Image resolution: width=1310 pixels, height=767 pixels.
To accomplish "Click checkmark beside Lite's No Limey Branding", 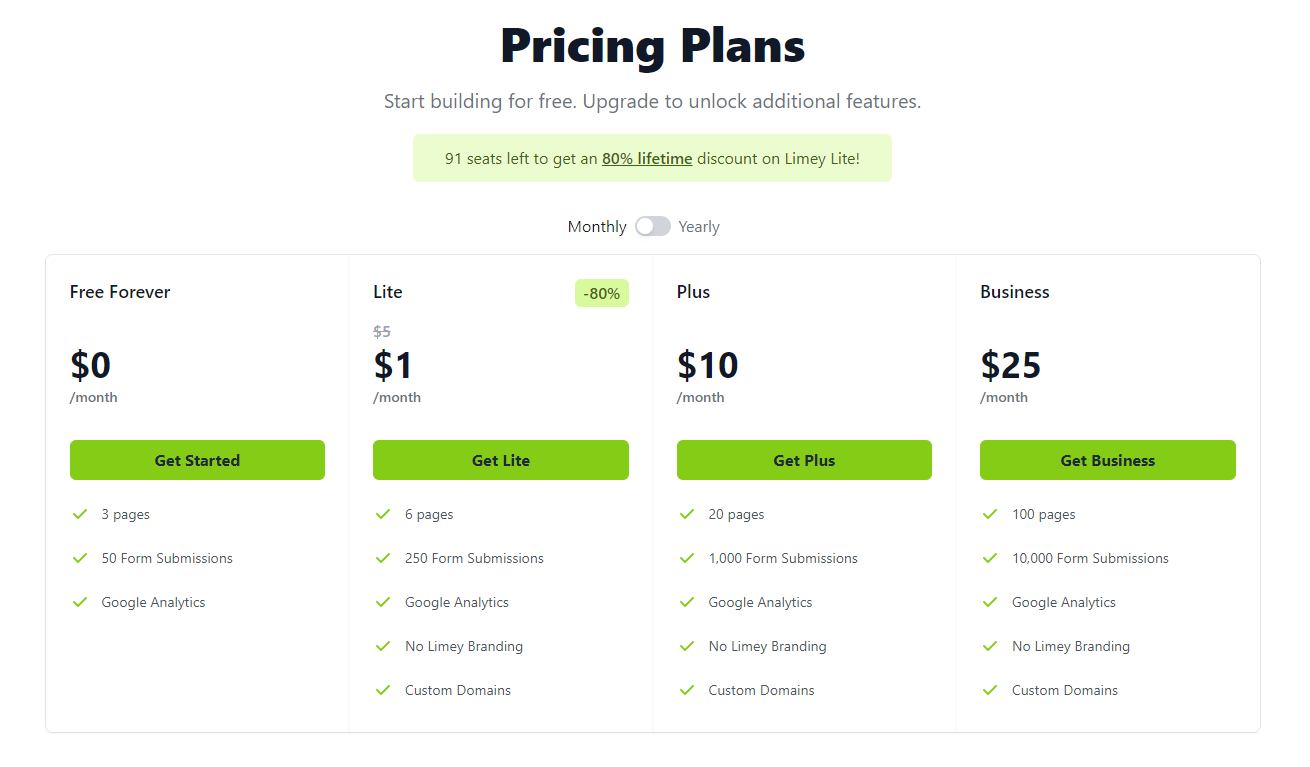I will [x=383, y=646].
